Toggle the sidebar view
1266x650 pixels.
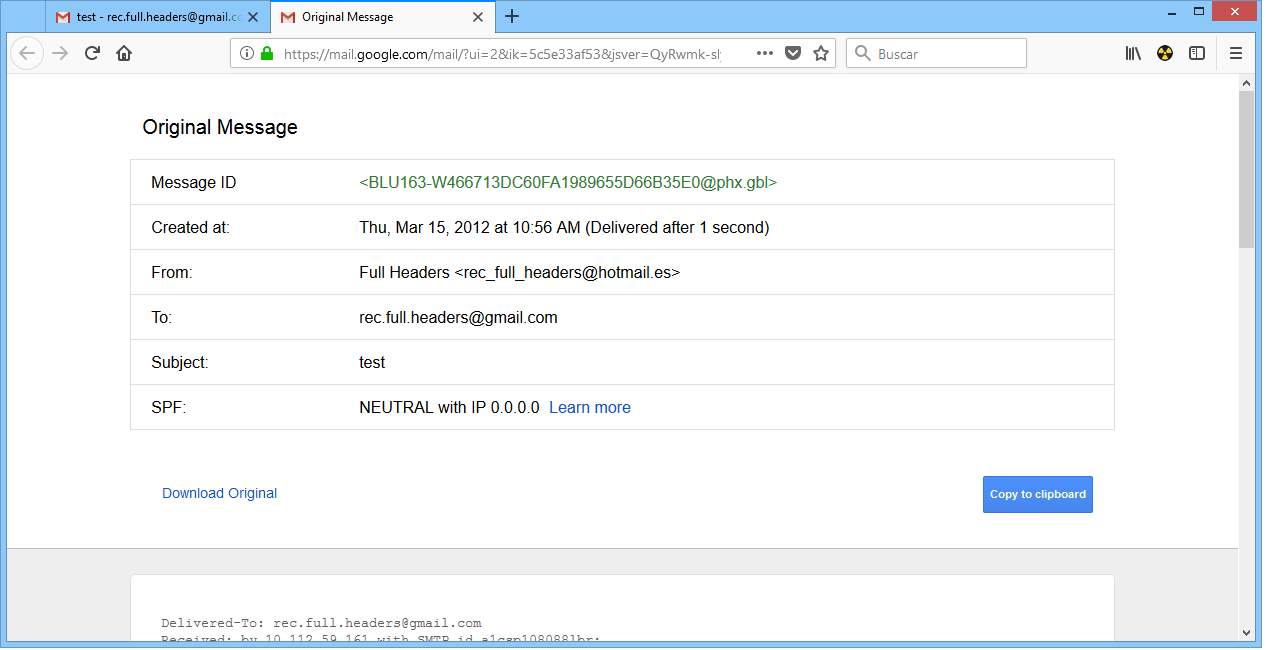point(1197,54)
